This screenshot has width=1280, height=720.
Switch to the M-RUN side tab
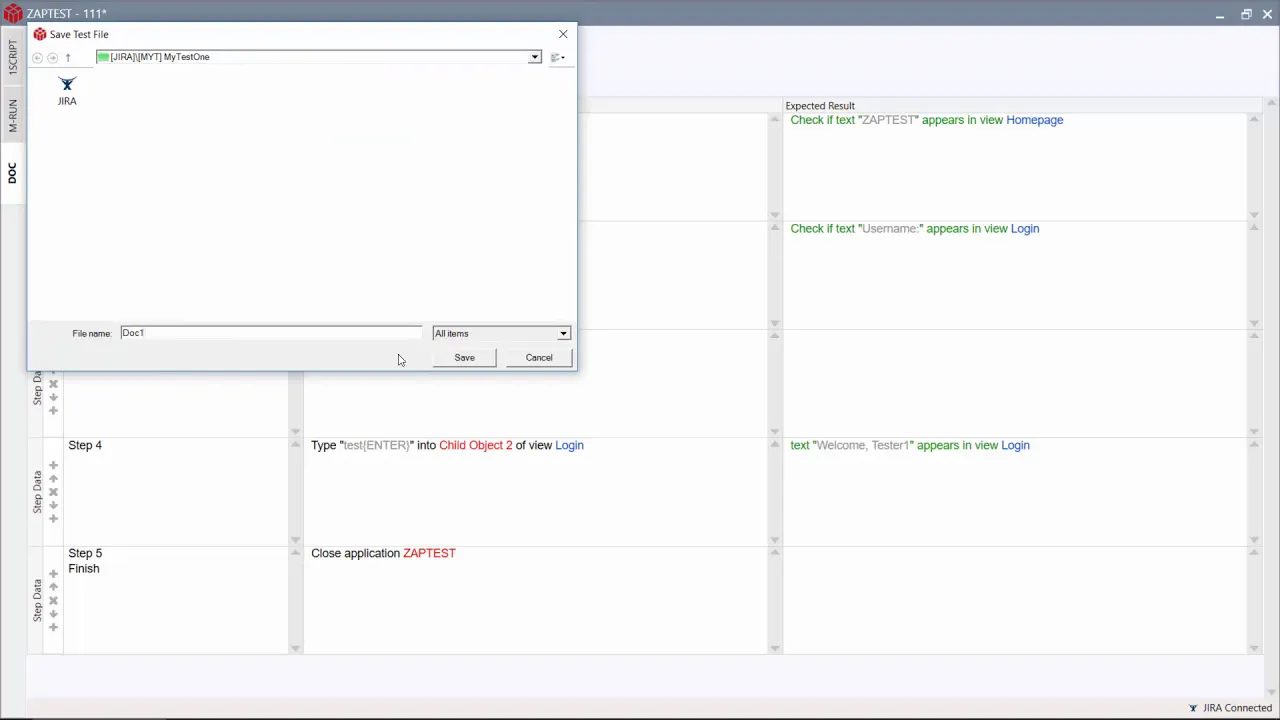point(12,115)
